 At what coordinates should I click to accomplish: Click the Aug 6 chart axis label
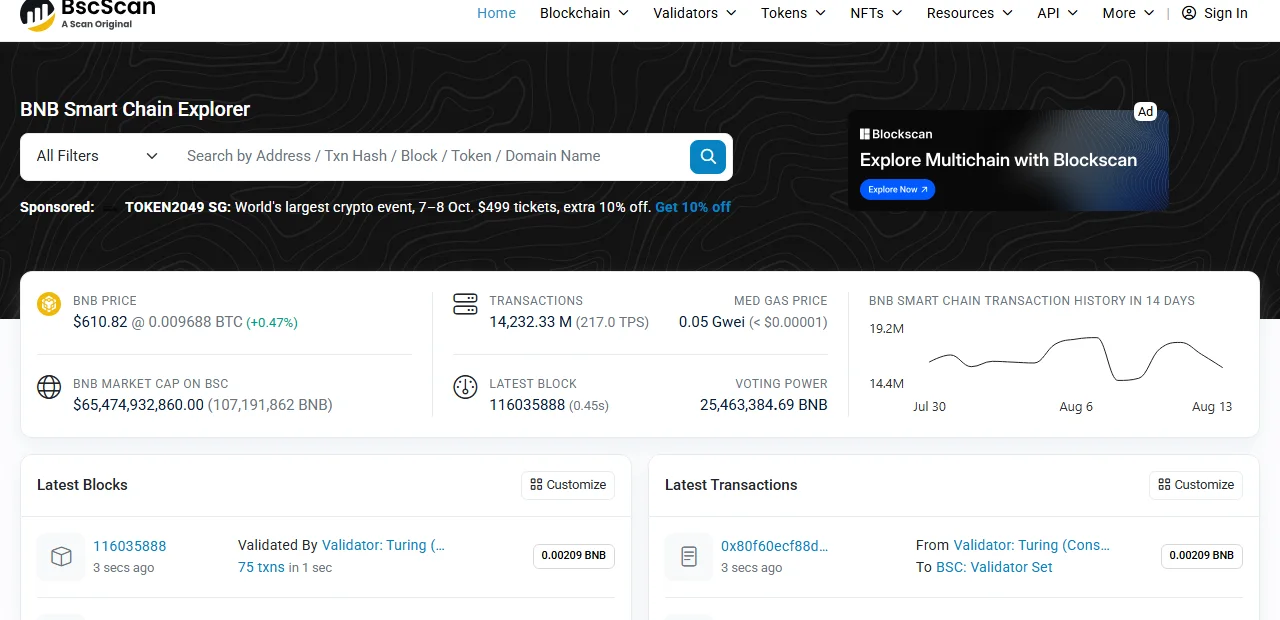1076,407
